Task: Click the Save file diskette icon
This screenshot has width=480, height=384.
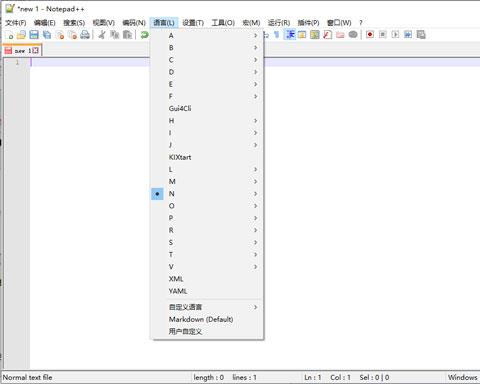Action: click(34, 35)
